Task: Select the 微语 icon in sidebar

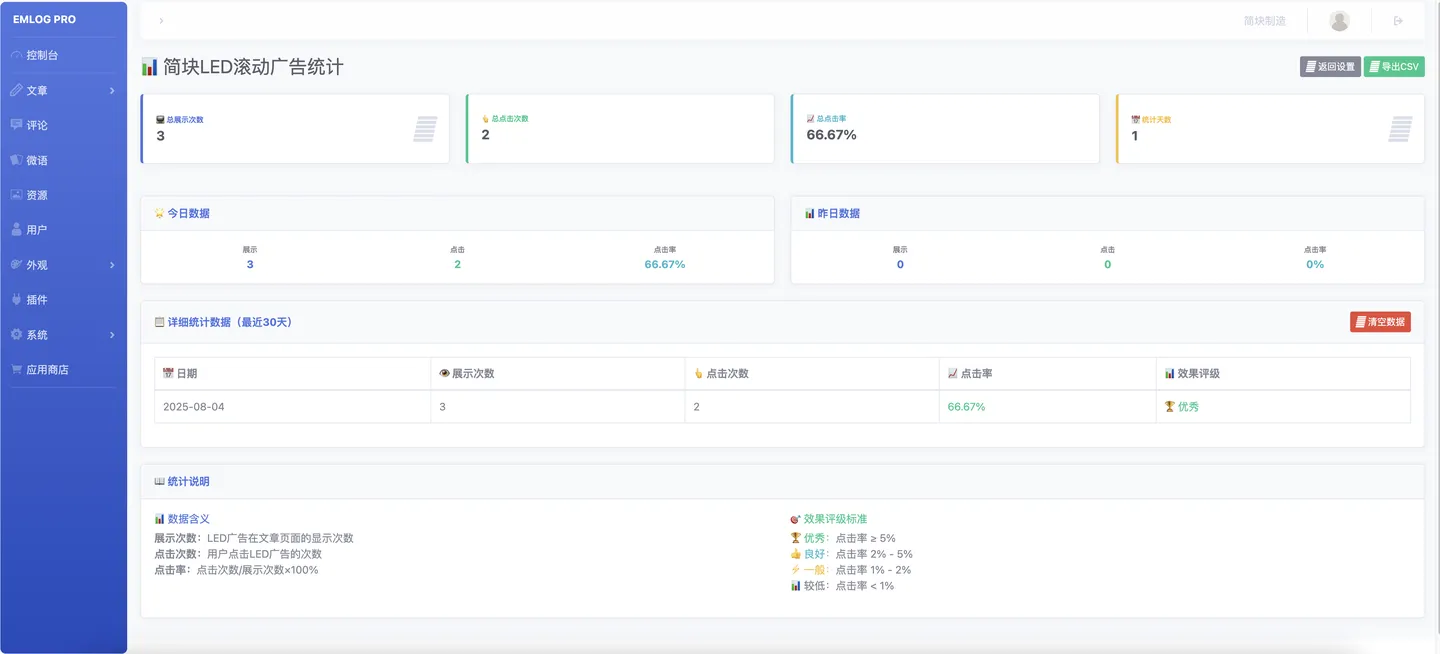Action: [x=16, y=160]
